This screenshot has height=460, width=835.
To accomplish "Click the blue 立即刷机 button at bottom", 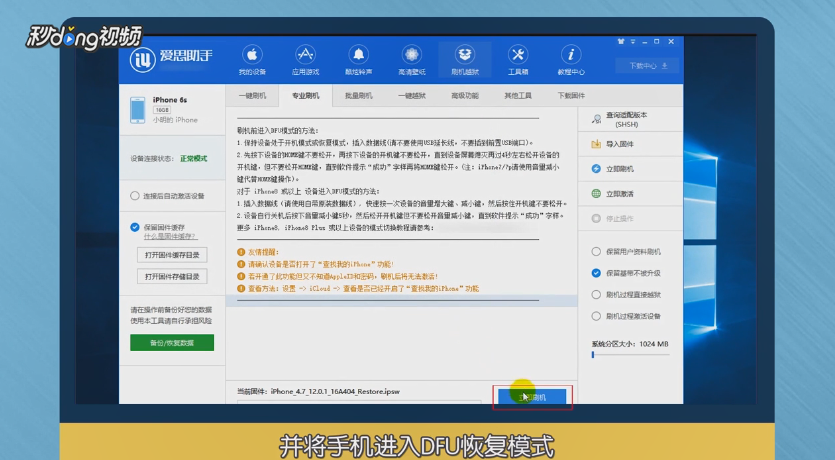I will (532, 397).
